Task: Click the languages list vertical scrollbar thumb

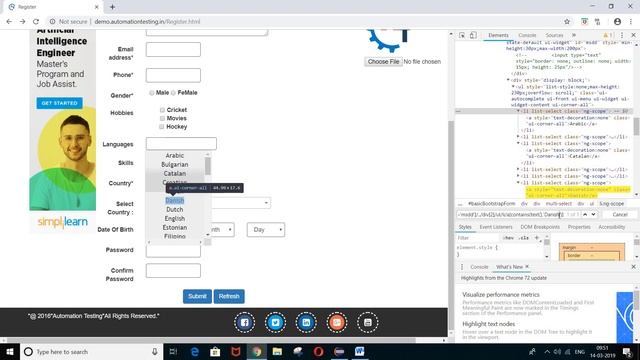Action: pos(208,166)
